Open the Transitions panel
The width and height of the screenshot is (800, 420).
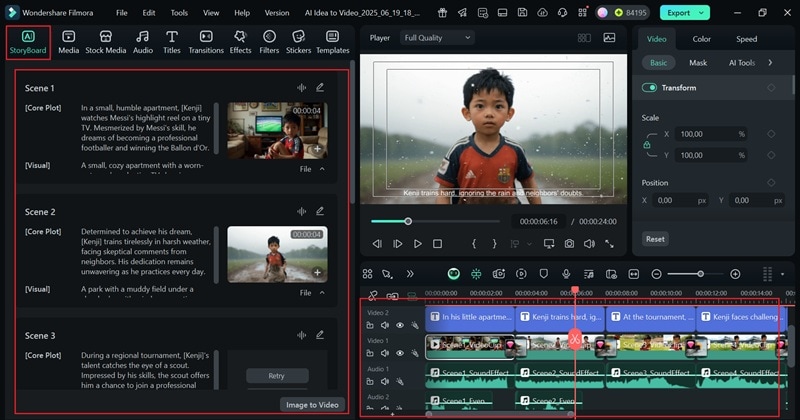point(206,42)
